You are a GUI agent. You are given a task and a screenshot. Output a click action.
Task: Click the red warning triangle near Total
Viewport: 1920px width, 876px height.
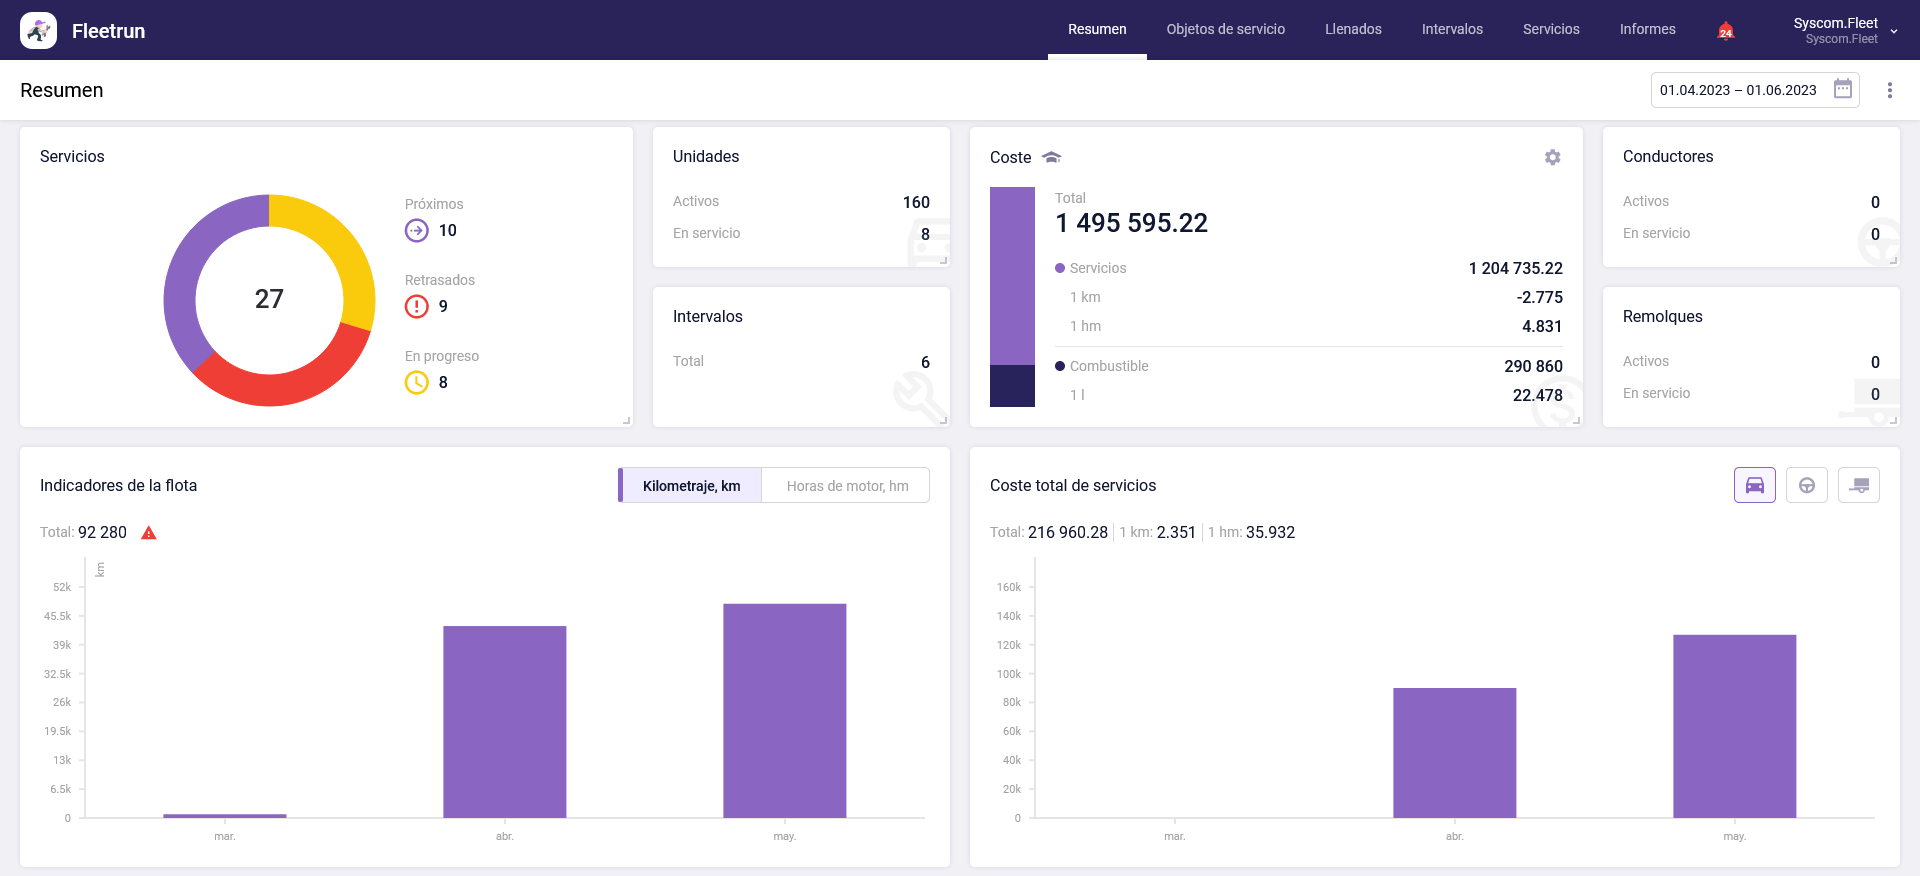149,533
